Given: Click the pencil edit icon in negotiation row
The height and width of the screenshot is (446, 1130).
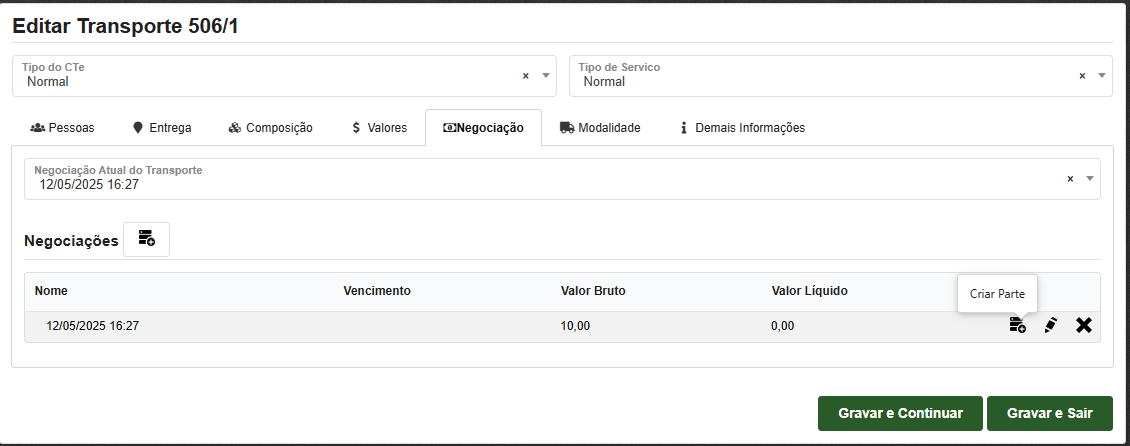Looking at the screenshot, I should click(x=1050, y=325).
